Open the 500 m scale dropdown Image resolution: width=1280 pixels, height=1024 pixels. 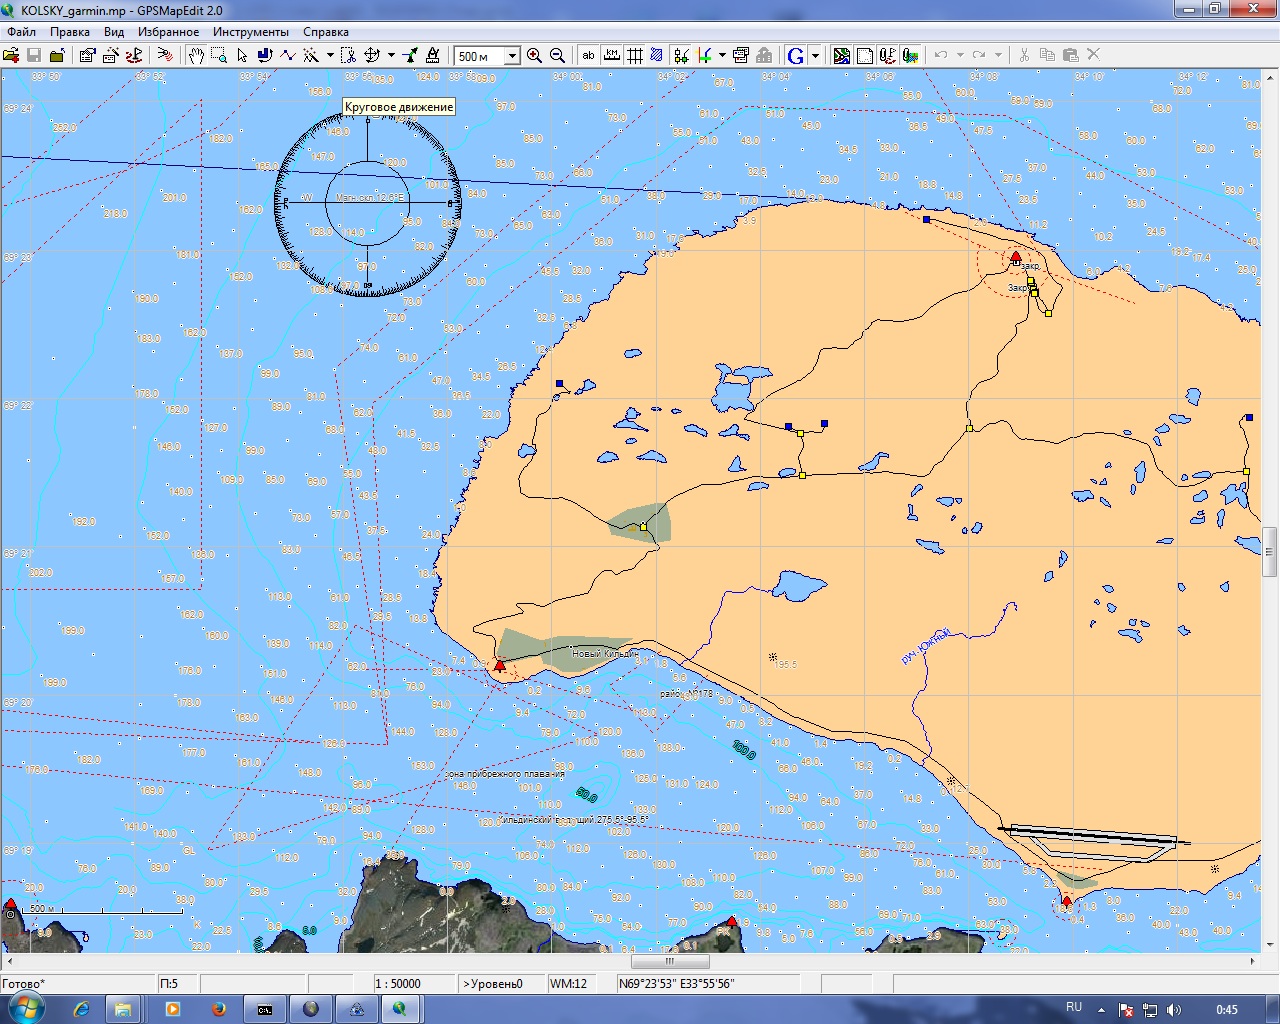(512, 56)
